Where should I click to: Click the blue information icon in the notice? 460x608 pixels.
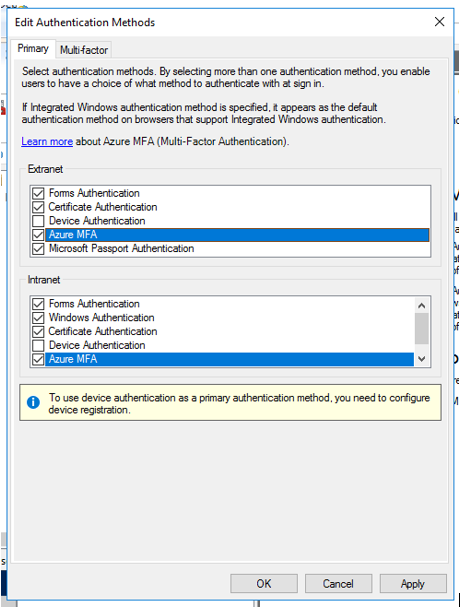pos(33,402)
